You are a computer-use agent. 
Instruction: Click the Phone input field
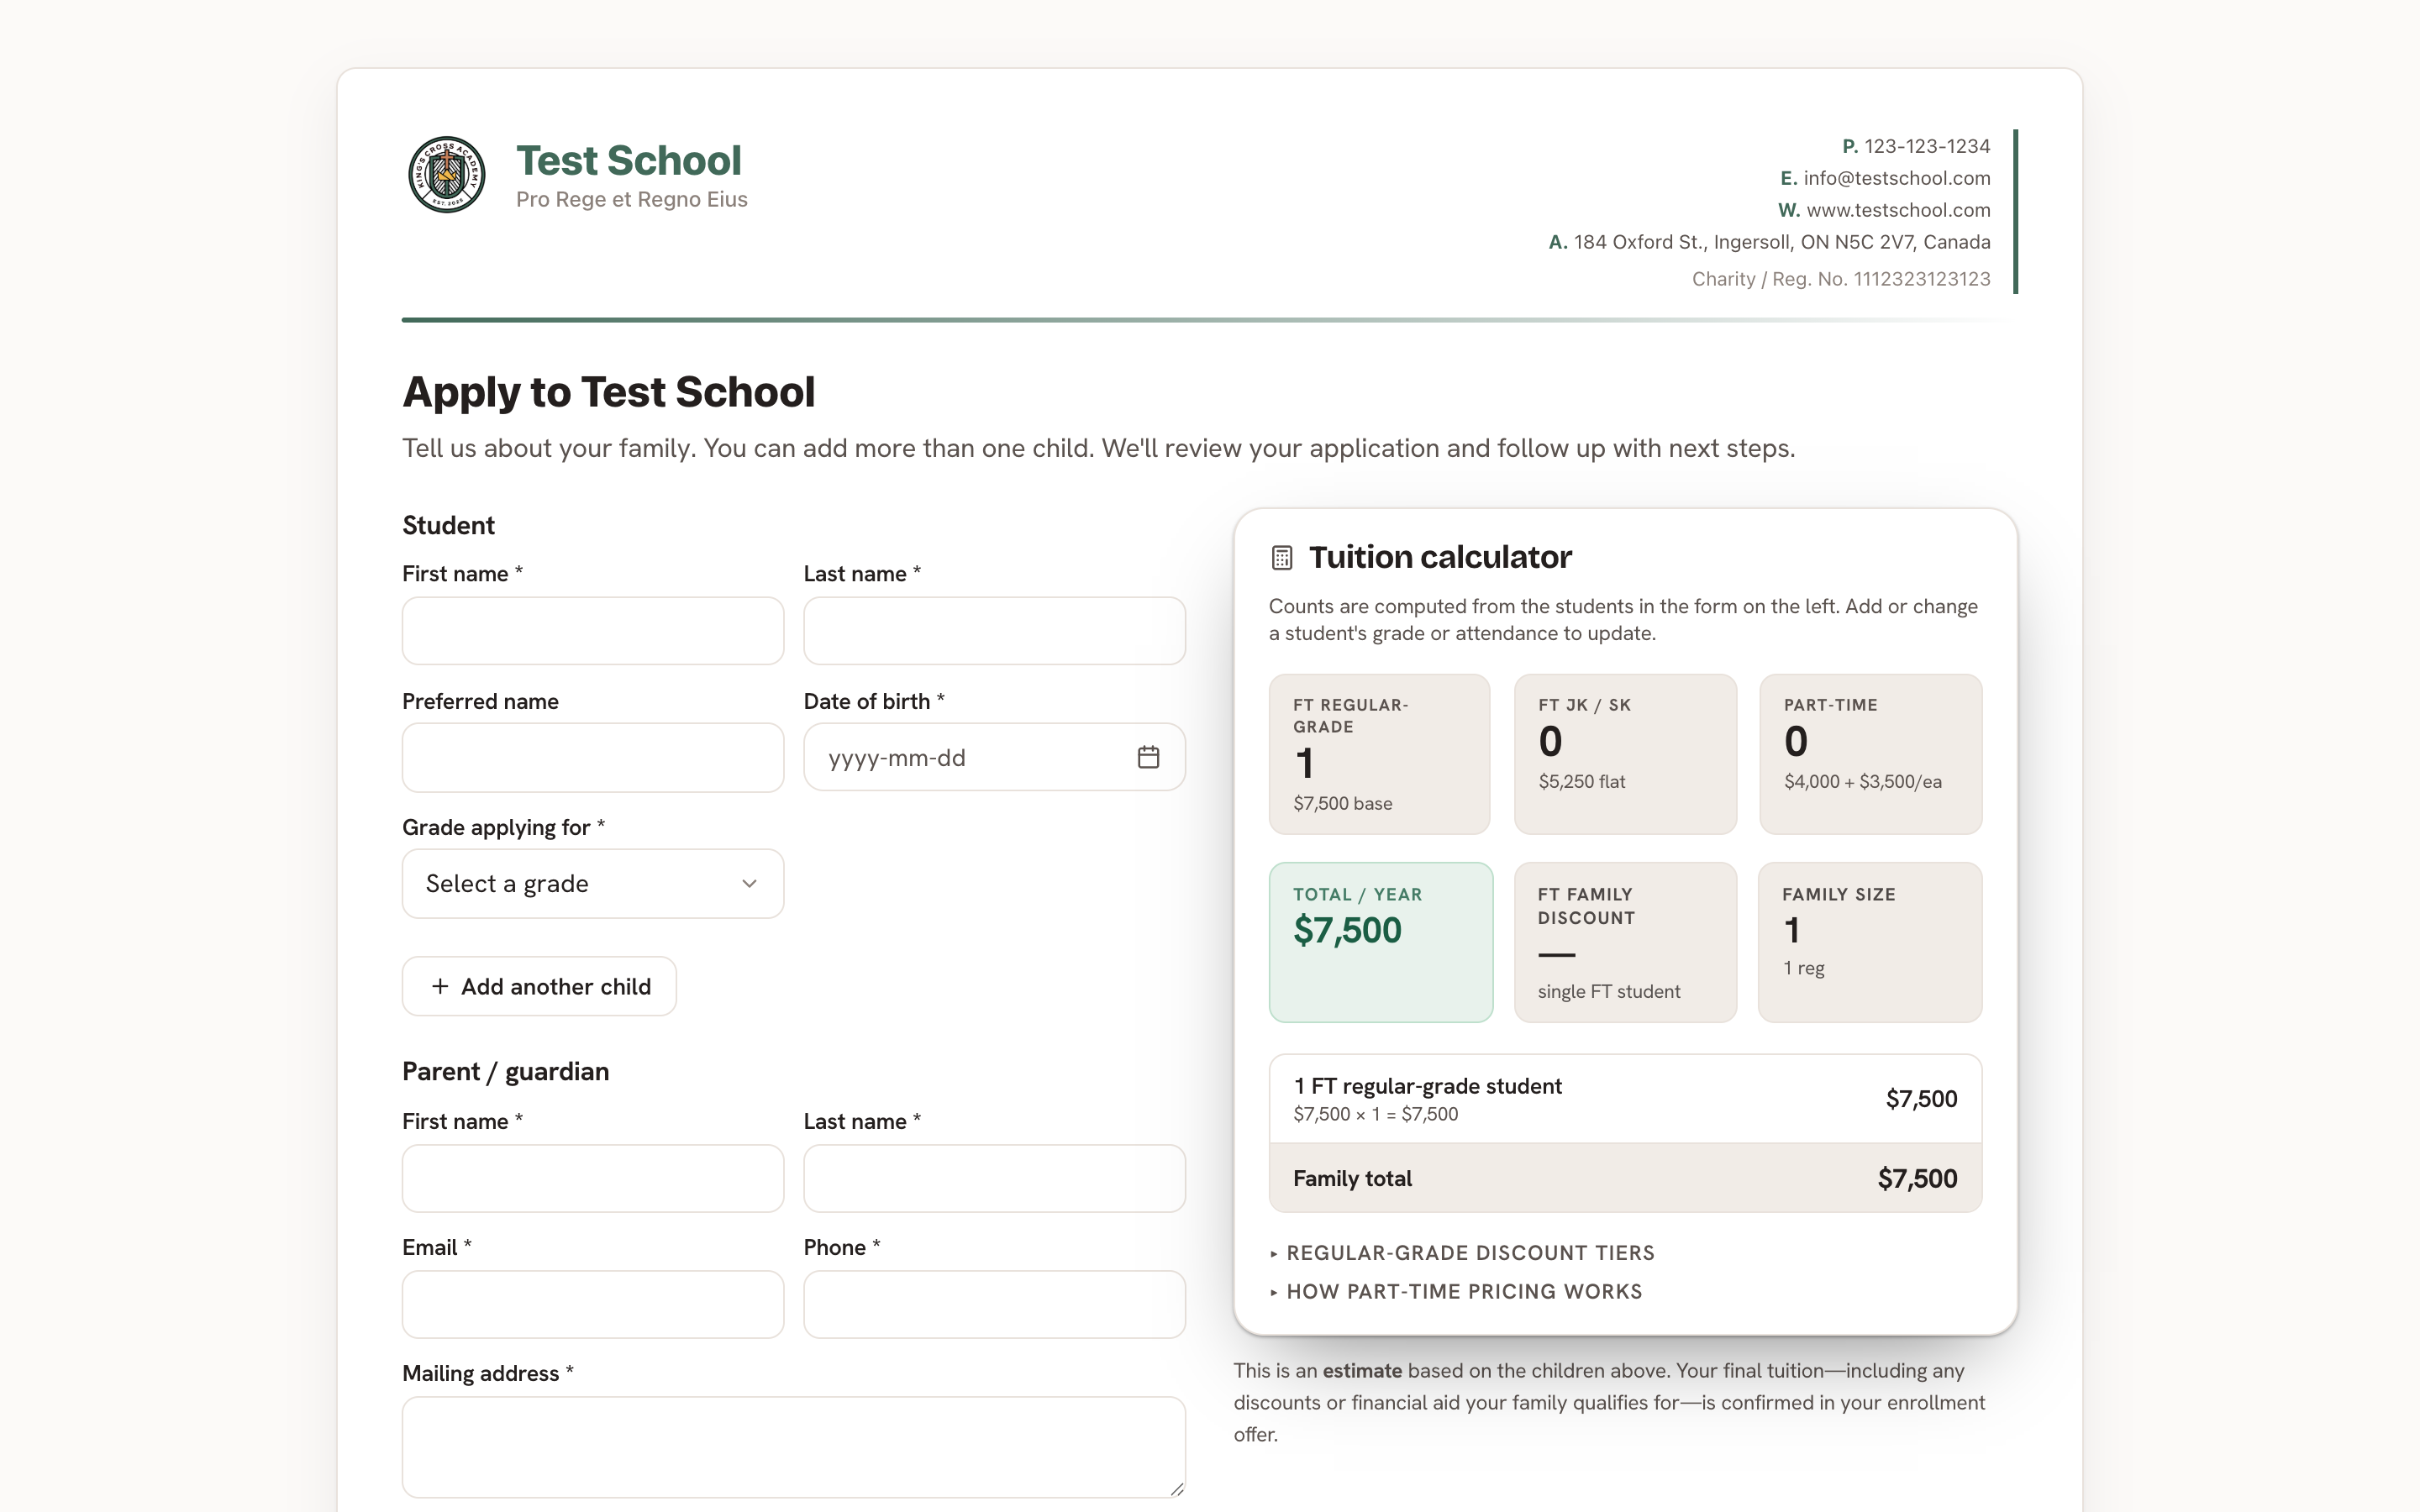994,1304
